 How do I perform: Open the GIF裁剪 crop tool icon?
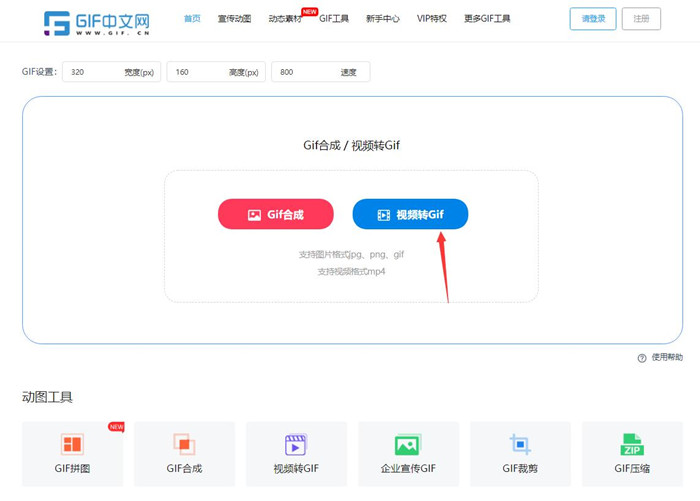click(x=520, y=445)
